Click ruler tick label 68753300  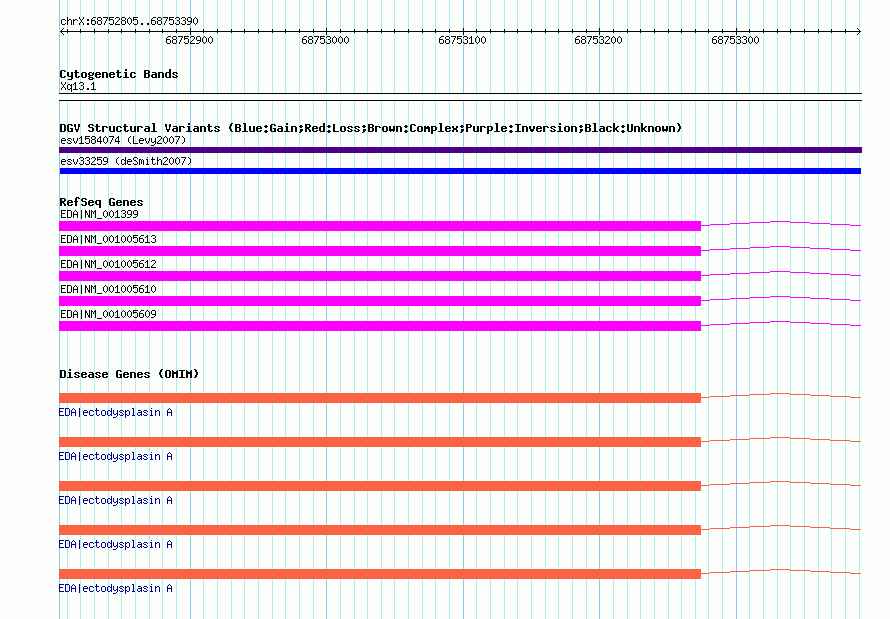click(x=735, y=40)
